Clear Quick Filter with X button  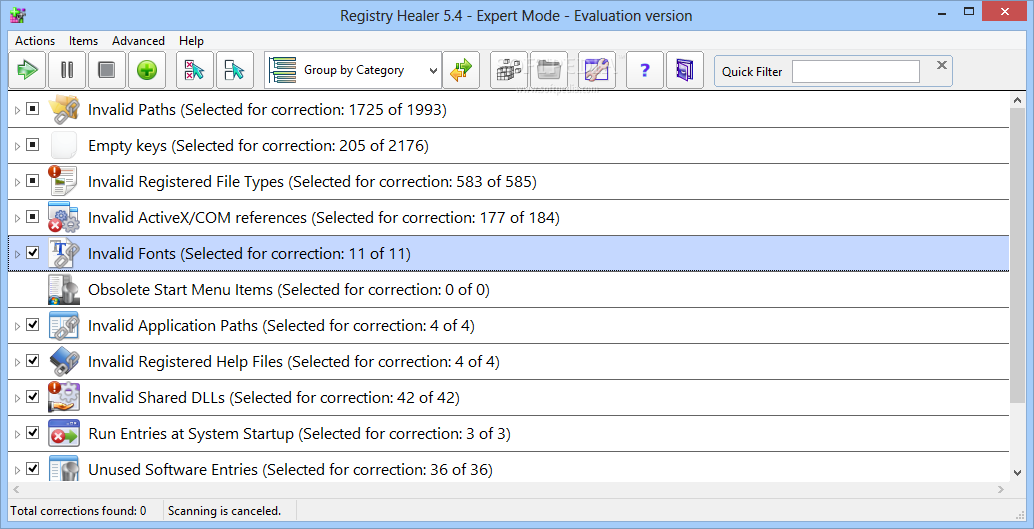942,65
